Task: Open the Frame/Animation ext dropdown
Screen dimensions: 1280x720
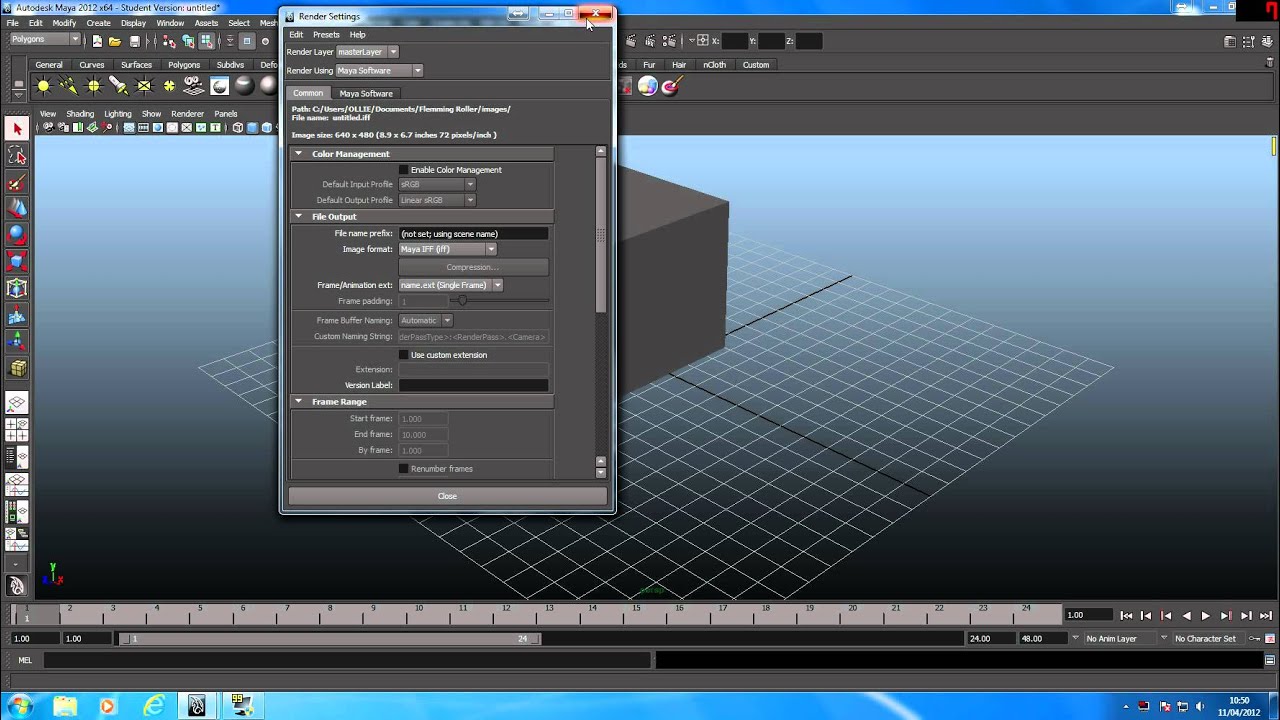Action: [x=450, y=285]
